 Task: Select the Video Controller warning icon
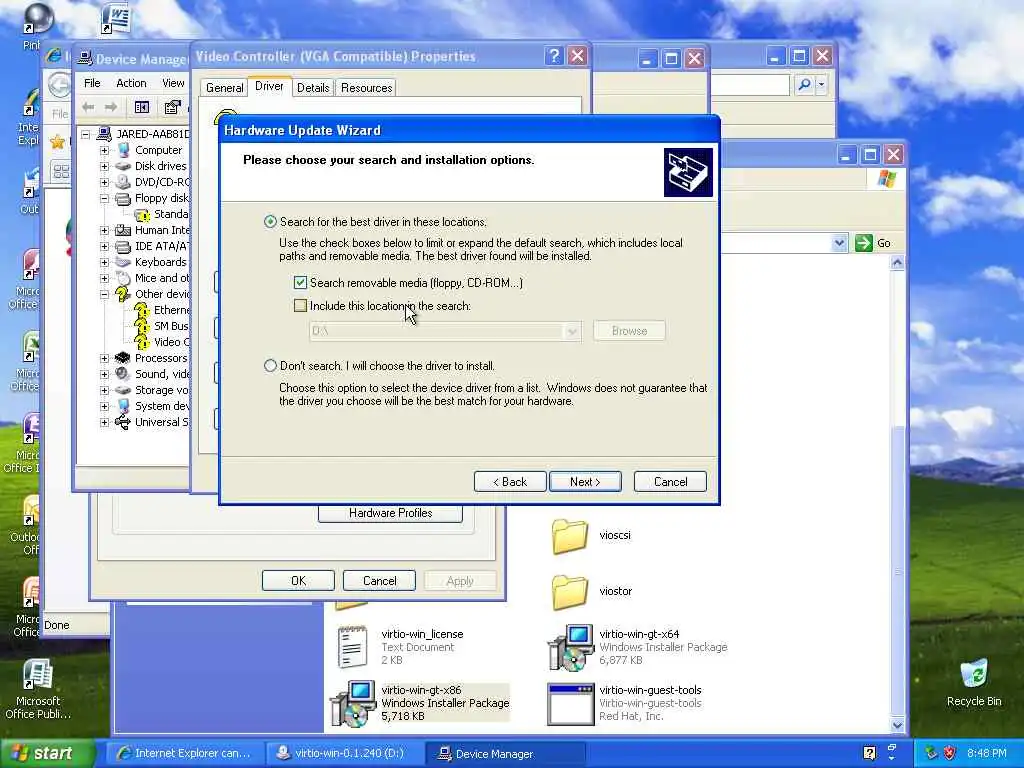pos(142,342)
